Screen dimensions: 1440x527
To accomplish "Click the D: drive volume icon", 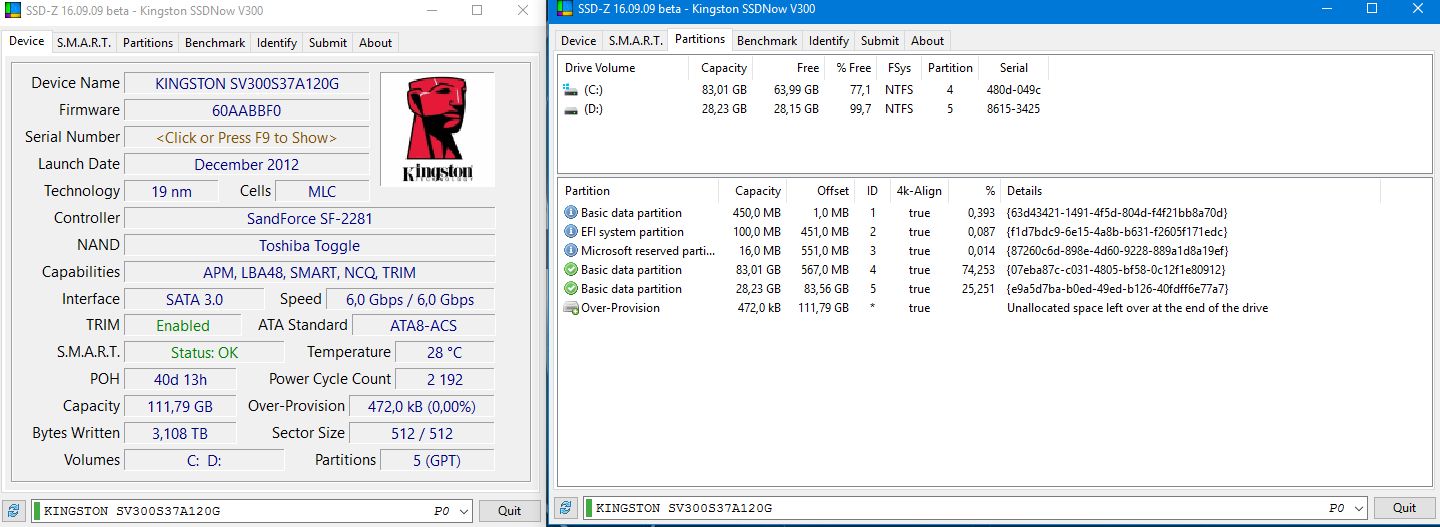I will coord(571,109).
